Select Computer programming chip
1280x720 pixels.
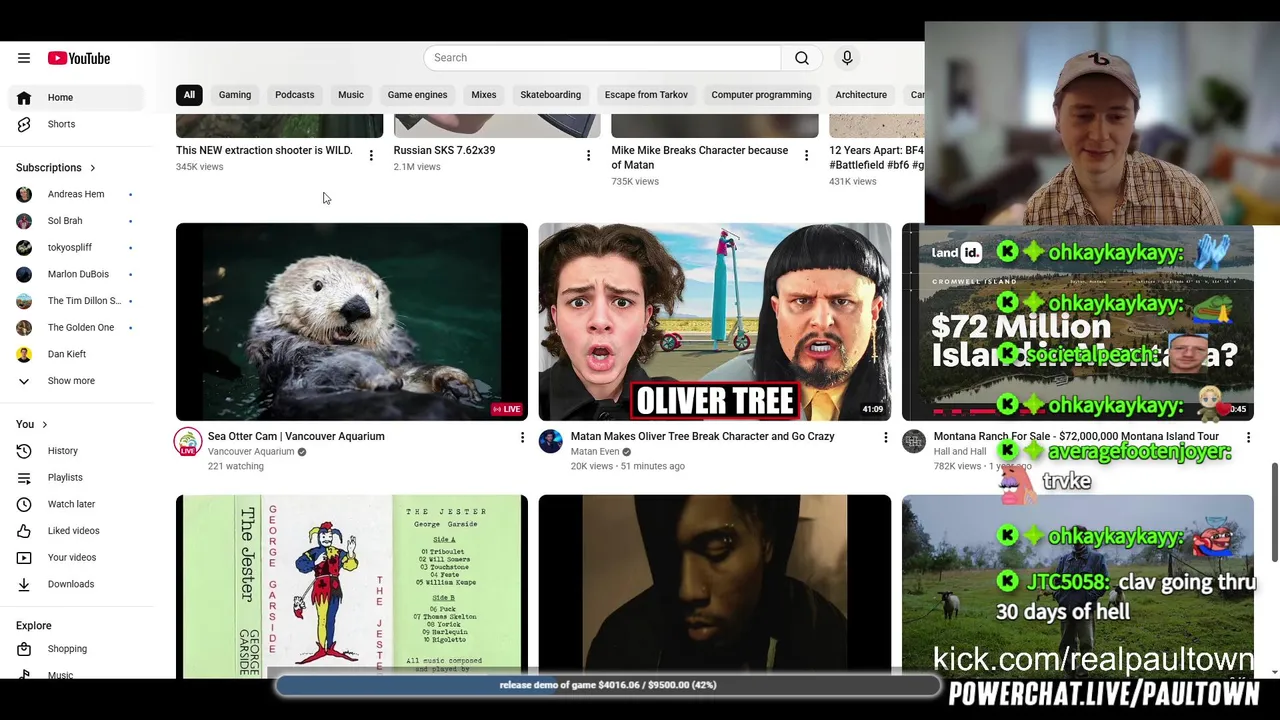(761, 95)
